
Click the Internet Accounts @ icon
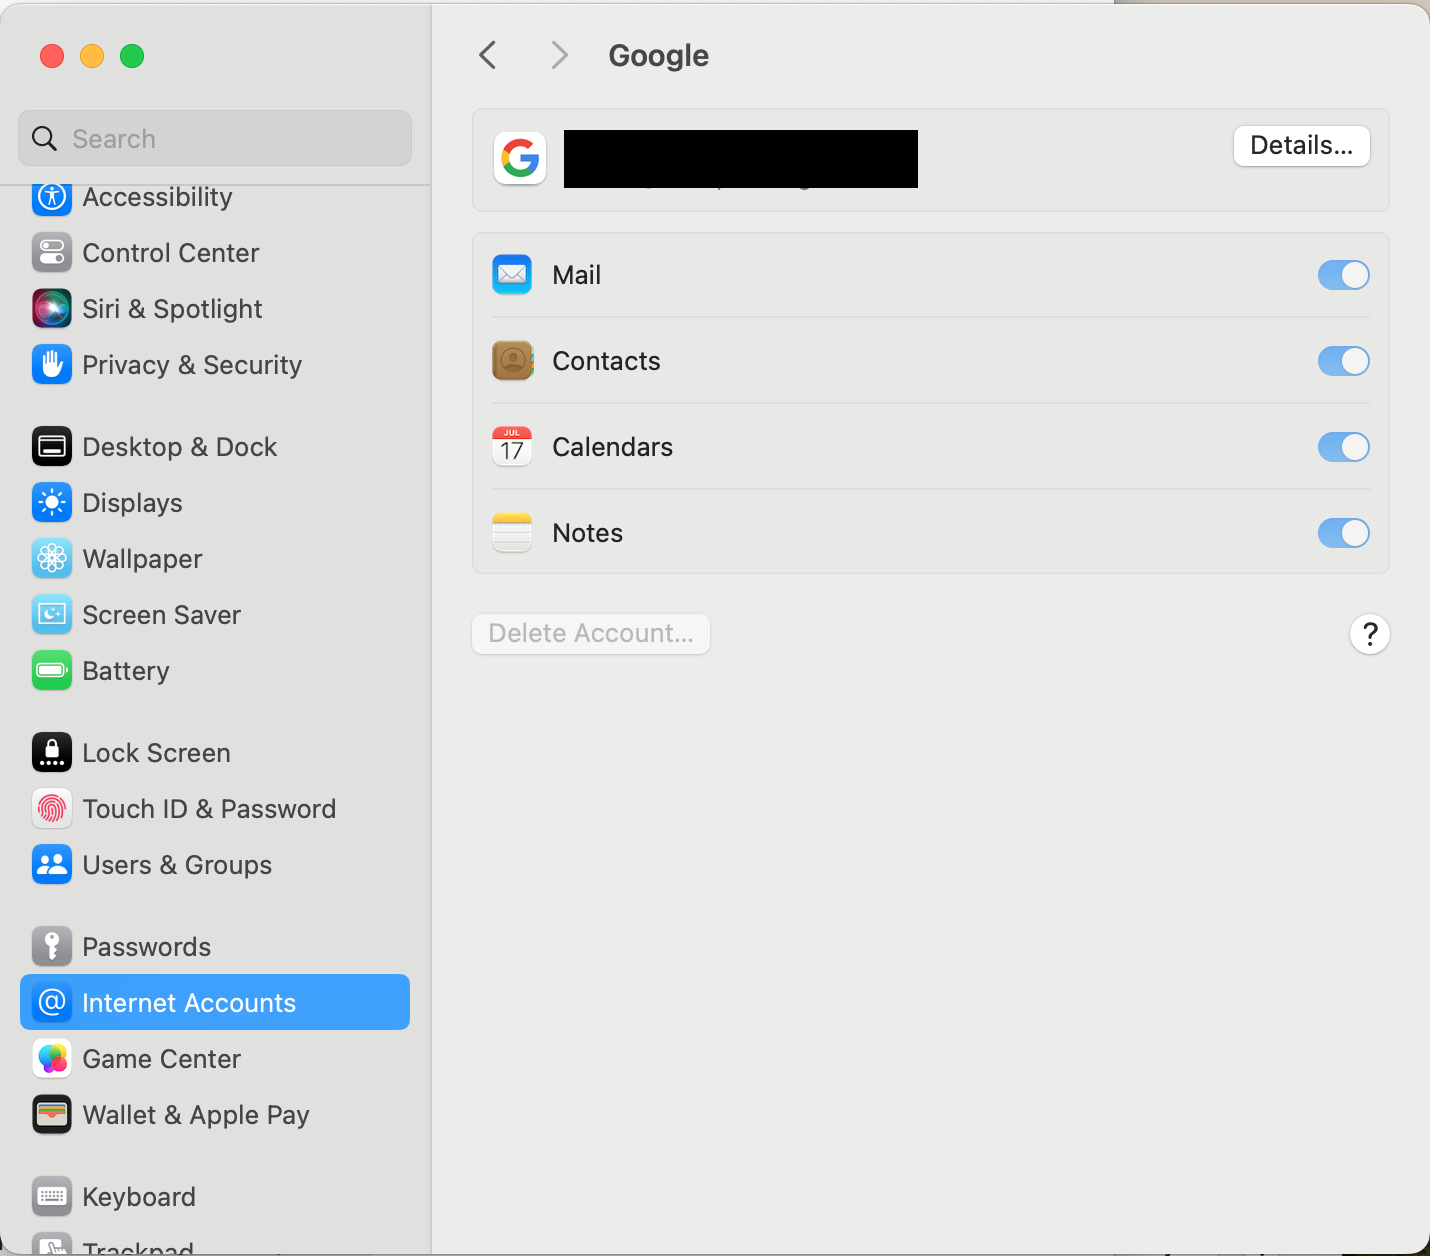[x=52, y=1002]
